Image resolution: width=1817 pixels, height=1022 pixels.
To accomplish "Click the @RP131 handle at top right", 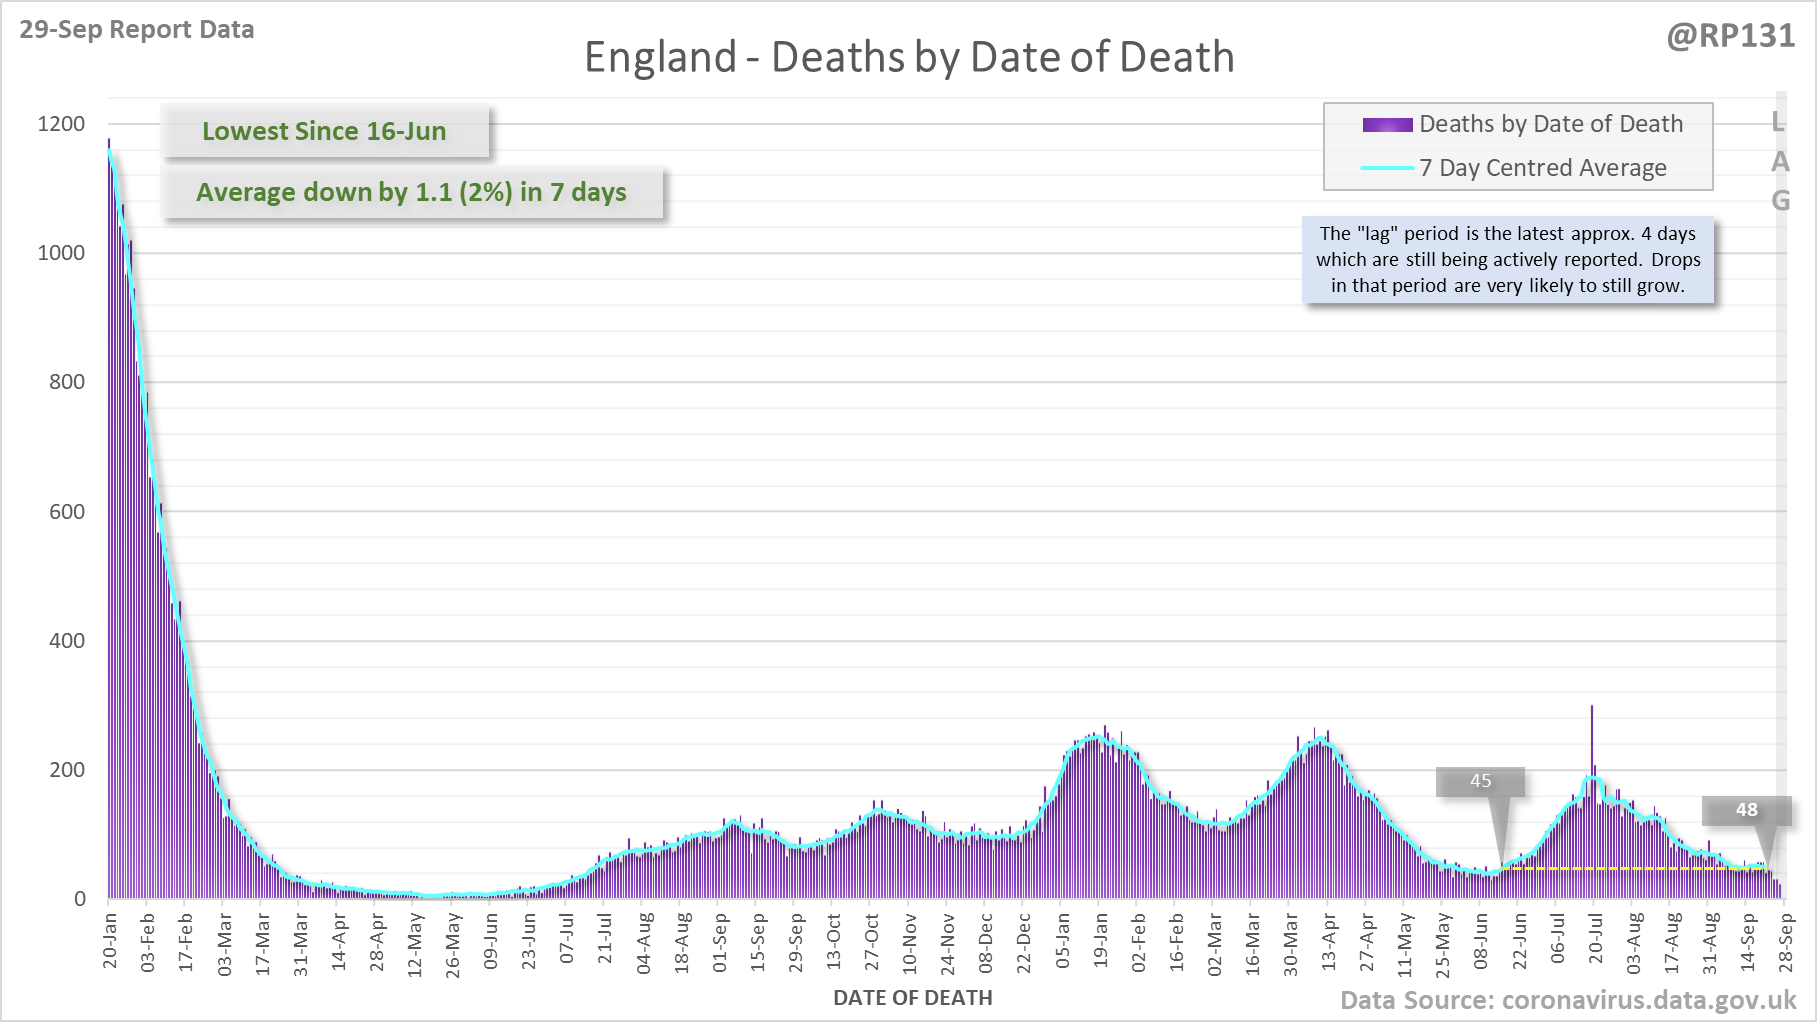I will 1730,36.
